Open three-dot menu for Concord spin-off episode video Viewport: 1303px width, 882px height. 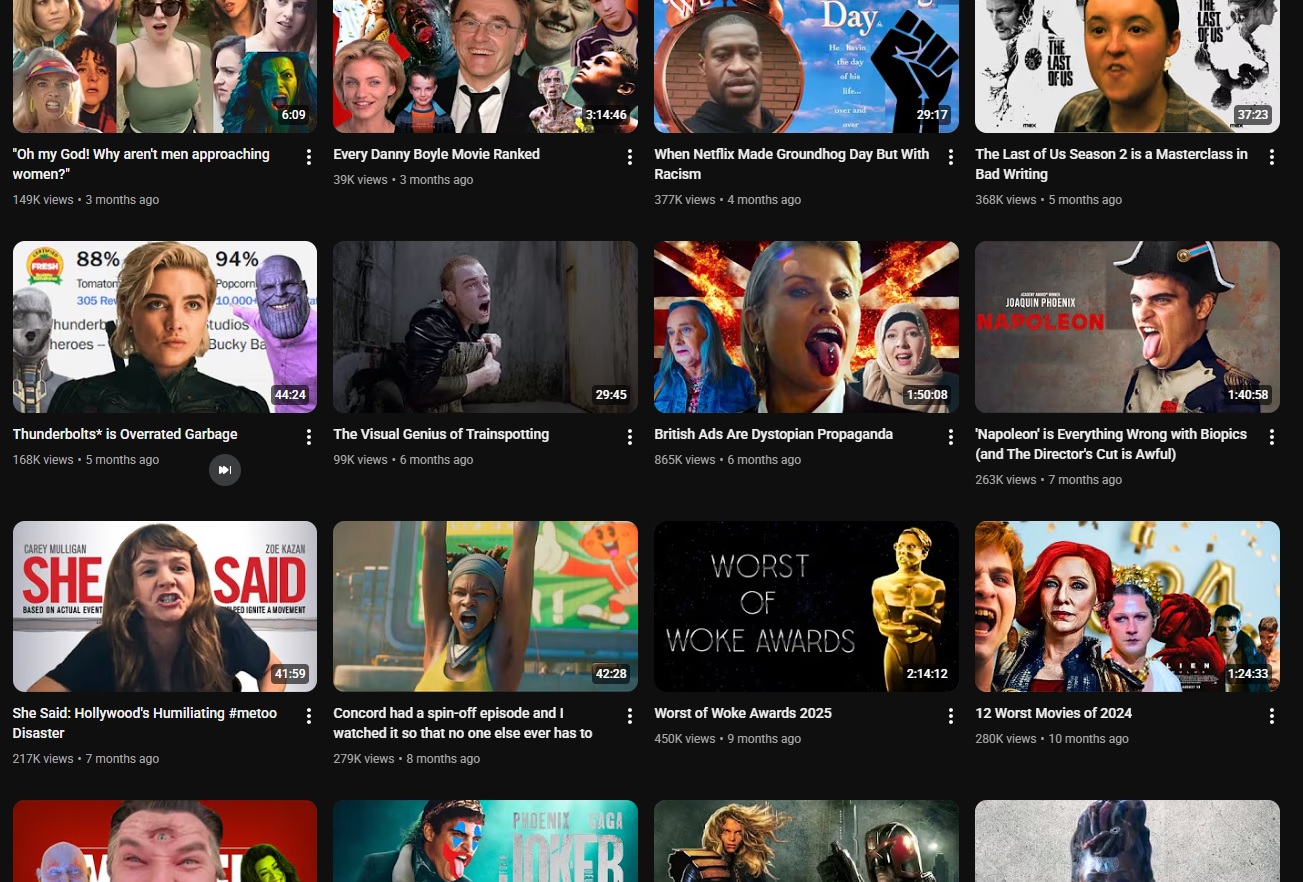pos(630,716)
